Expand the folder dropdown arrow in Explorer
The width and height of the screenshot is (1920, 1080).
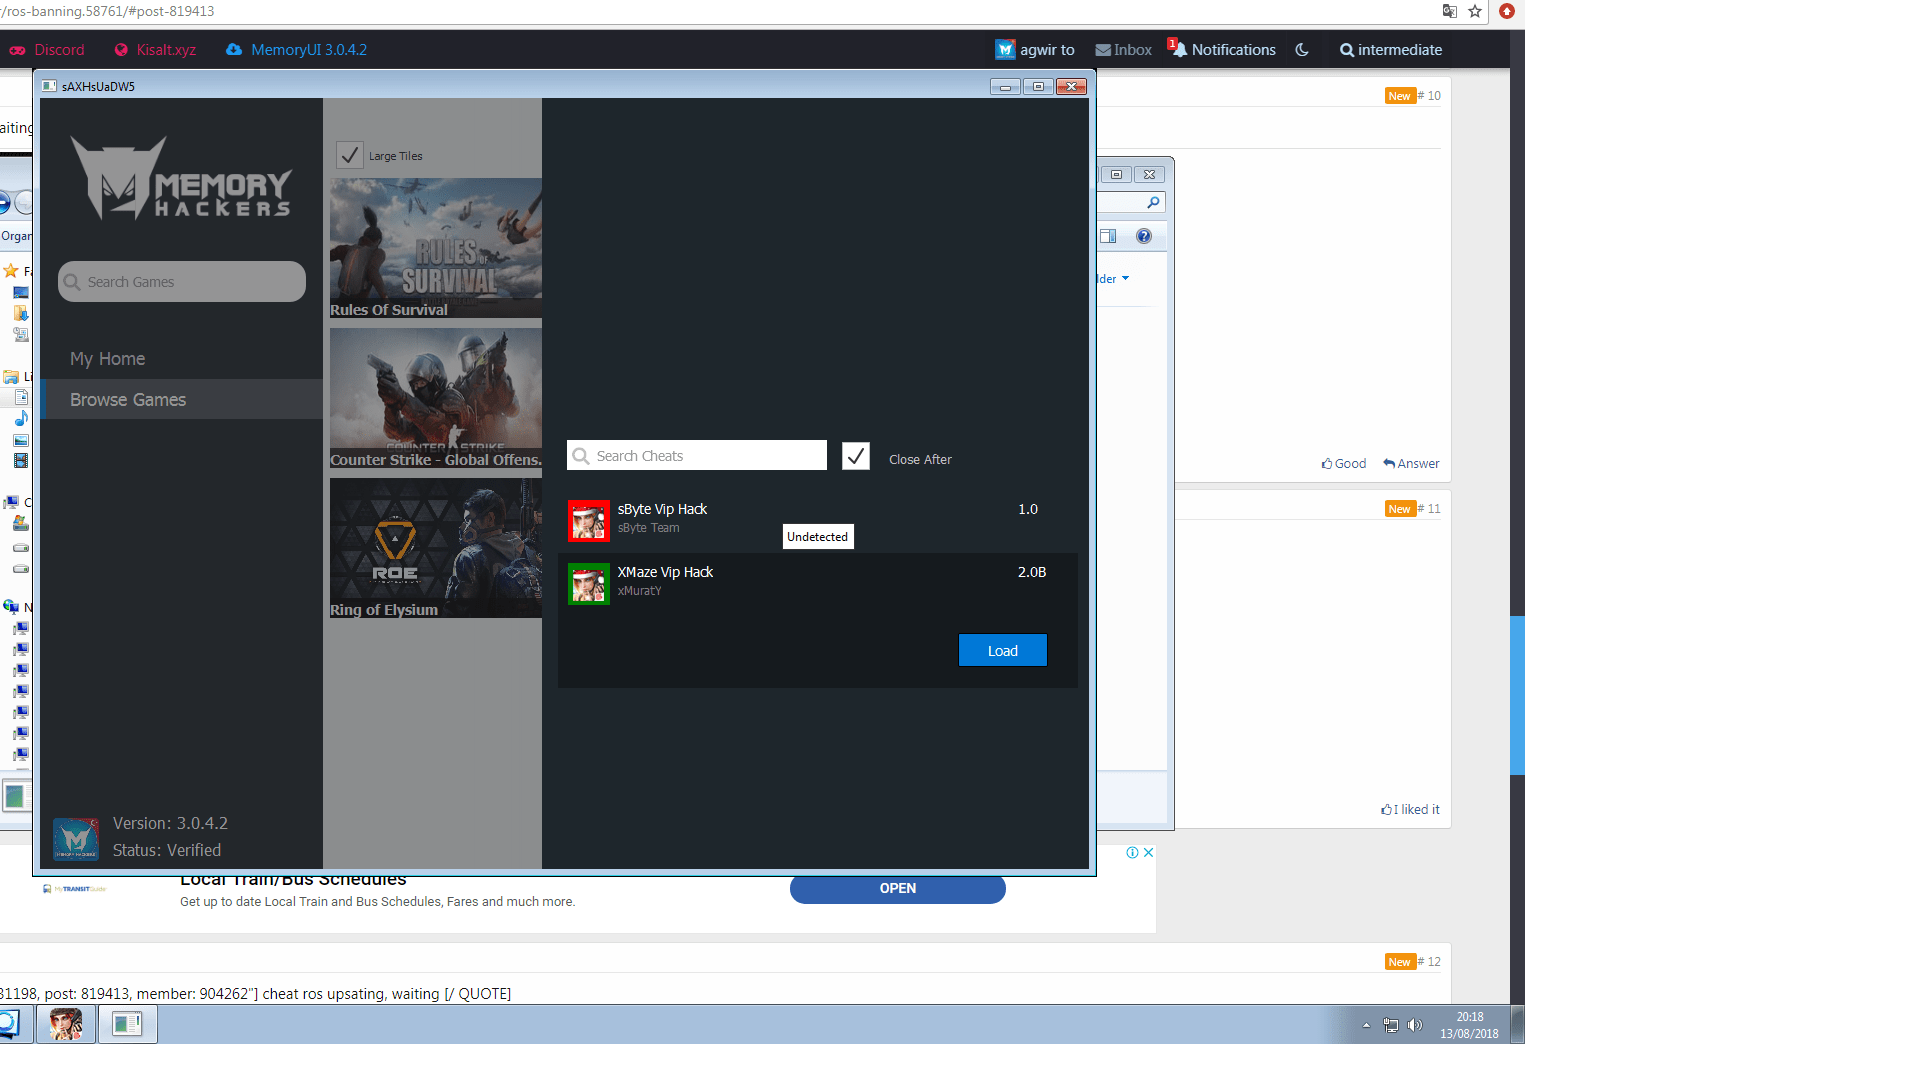pyautogui.click(x=1125, y=279)
